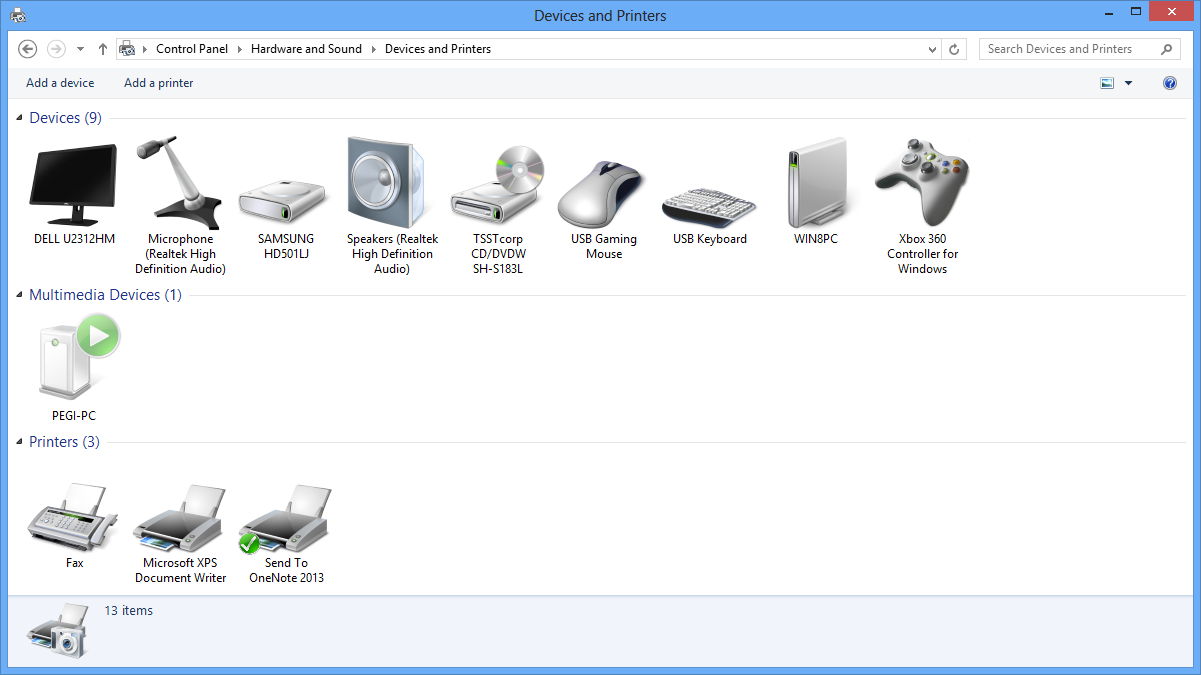The image size is (1201, 675).
Task: Open the recent locations dropdown arrow
Action: [x=80, y=49]
